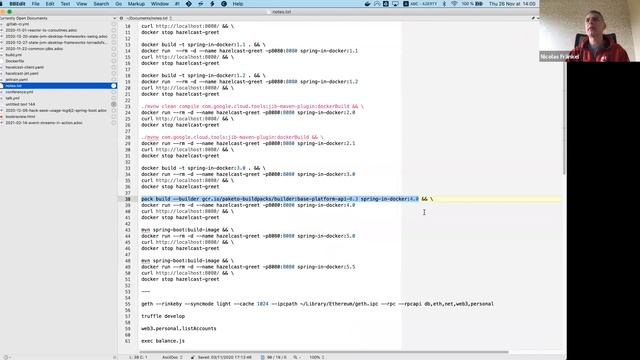Open the shell worksheet menu icon

200,4
